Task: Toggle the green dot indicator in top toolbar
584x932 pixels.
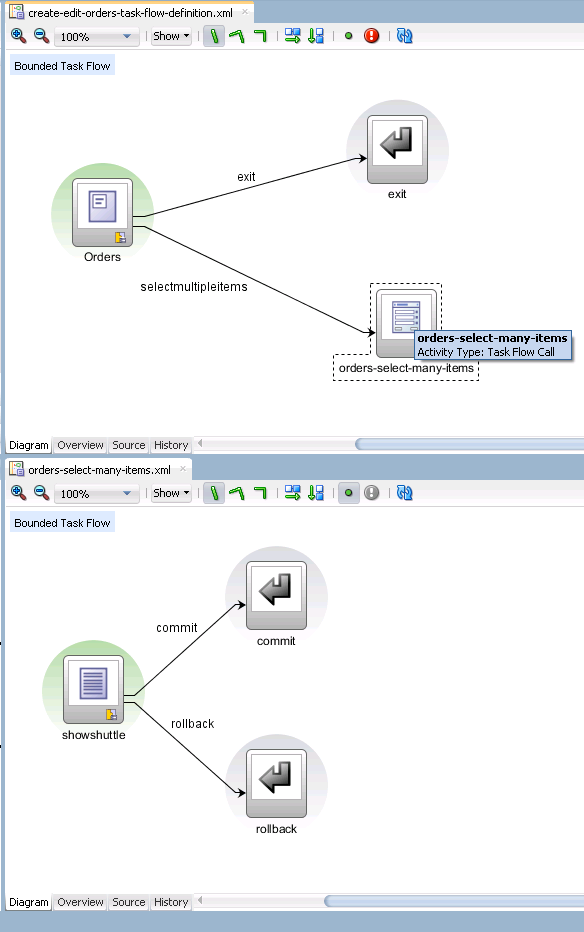Action: pyautogui.click(x=349, y=36)
